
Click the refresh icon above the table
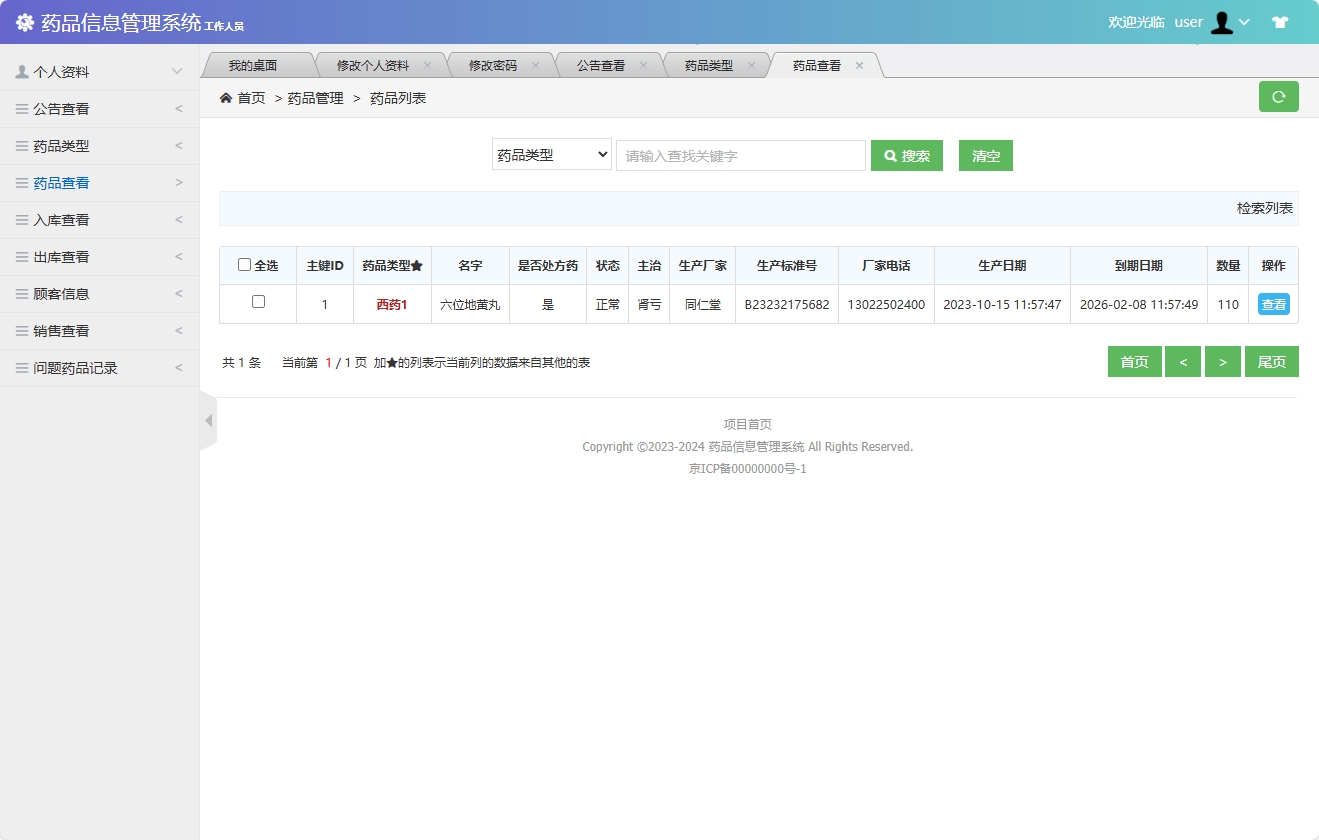1278,96
